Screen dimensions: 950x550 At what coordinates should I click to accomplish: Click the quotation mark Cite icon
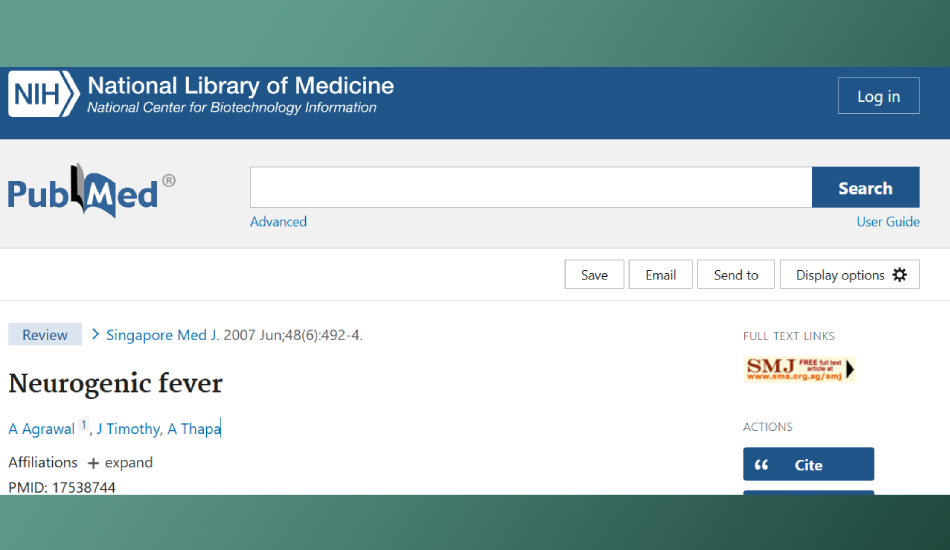[x=762, y=465]
